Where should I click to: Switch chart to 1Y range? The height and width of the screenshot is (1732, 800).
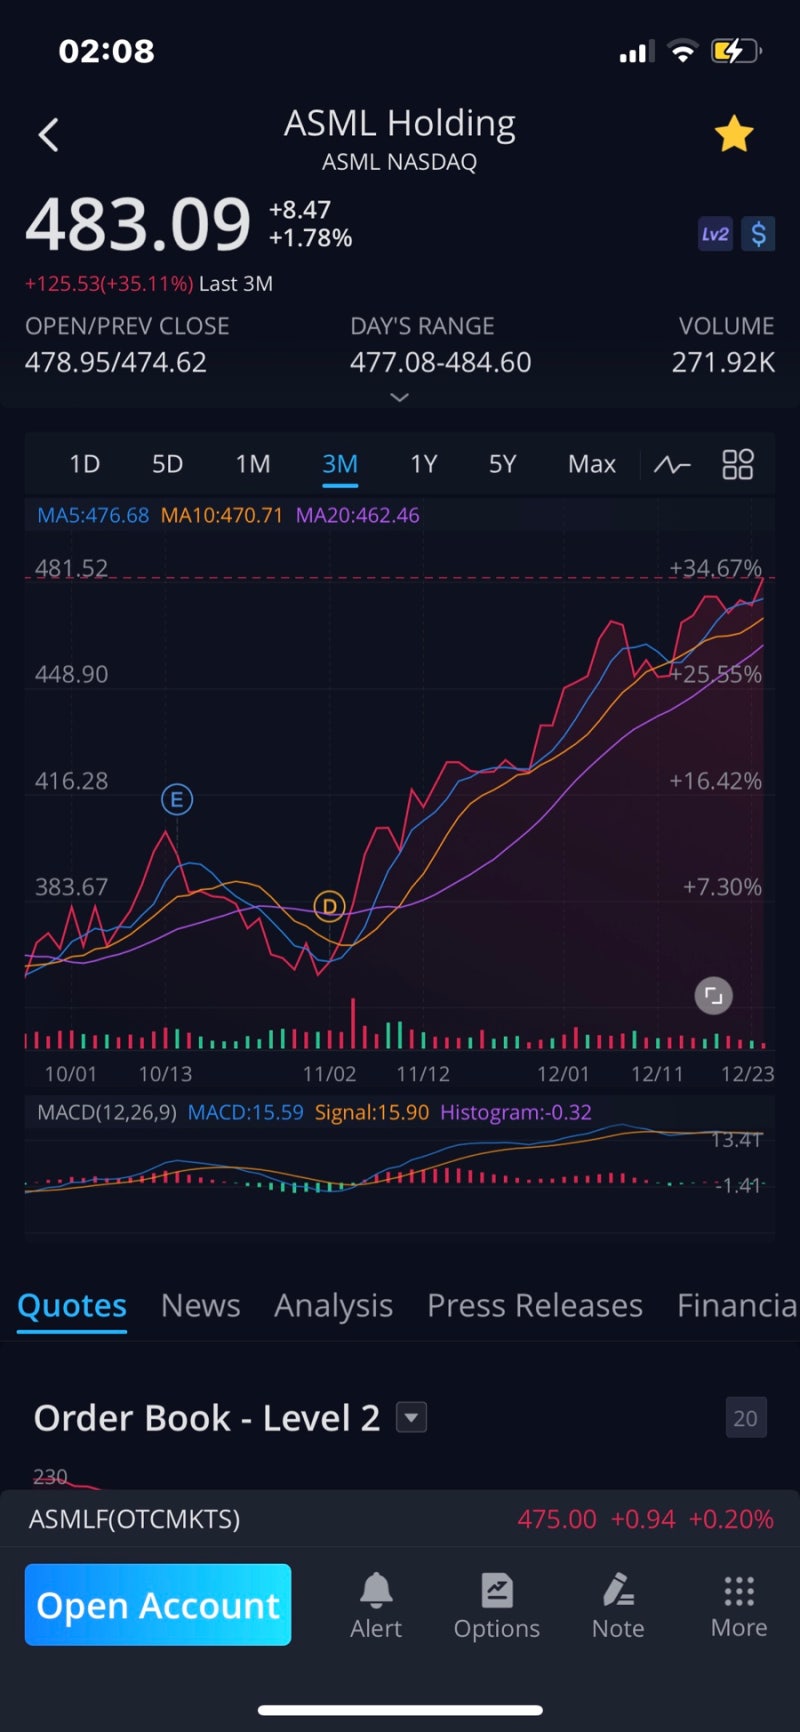pyautogui.click(x=423, y=464)
